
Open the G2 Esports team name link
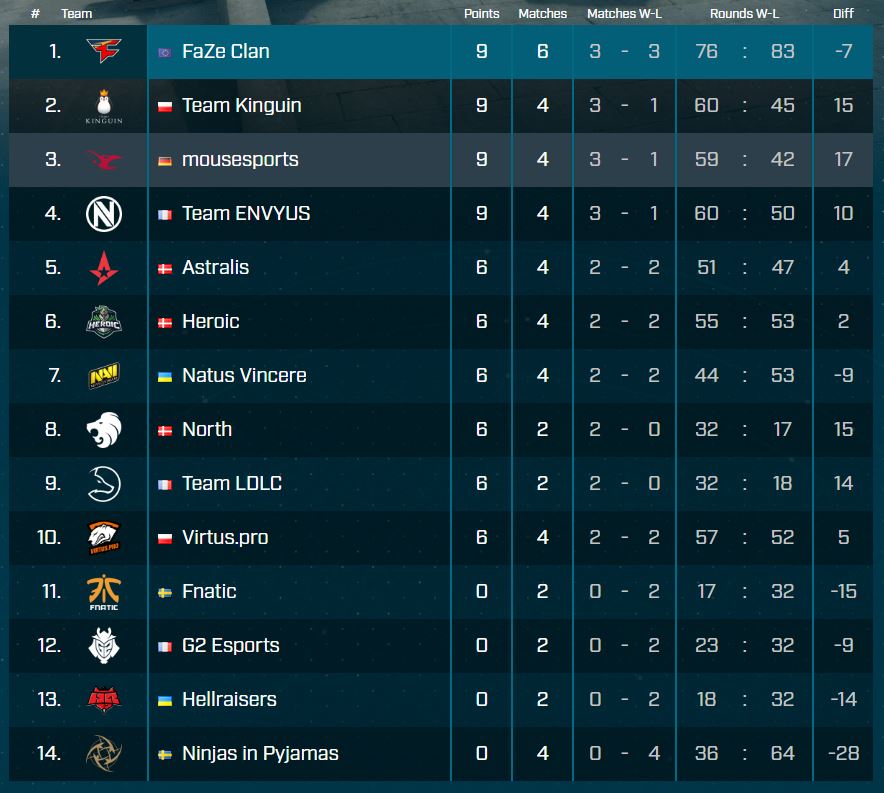(x=231, y=645)
